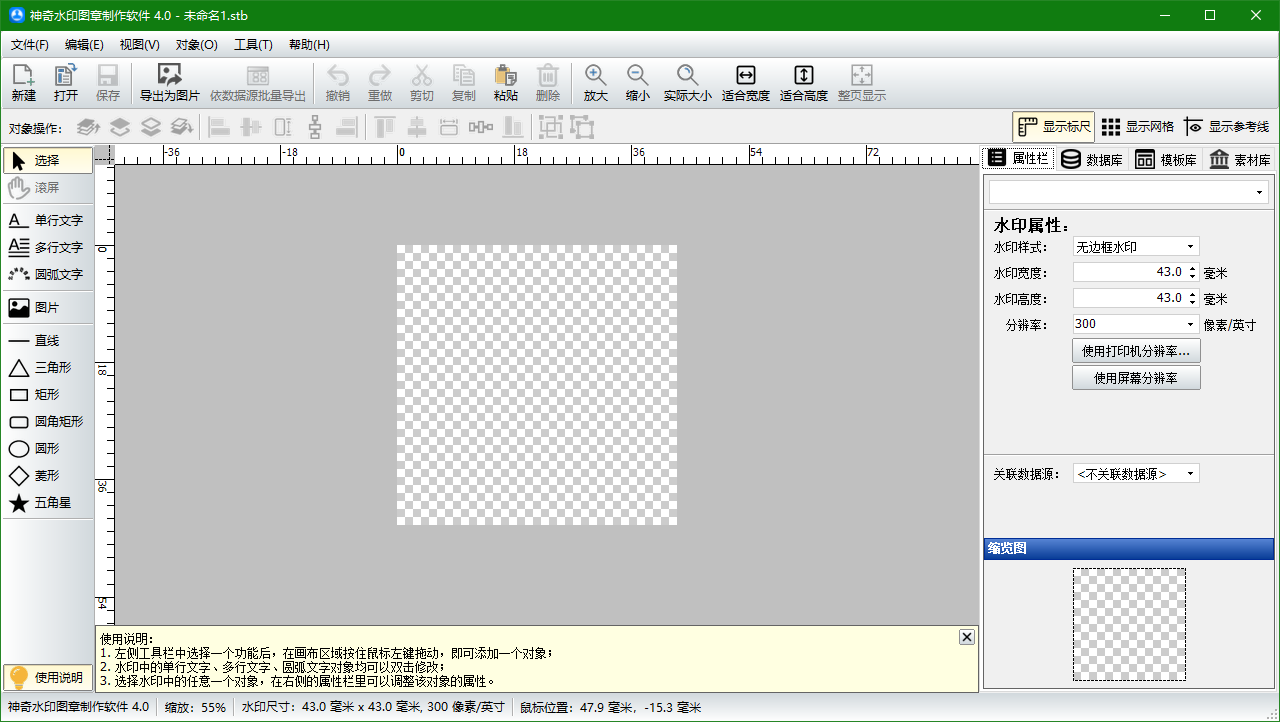The width and height of the screenshot is (1280, 722).
Task: Click the 使用打印机分辨率 button
Action: 1136,351
